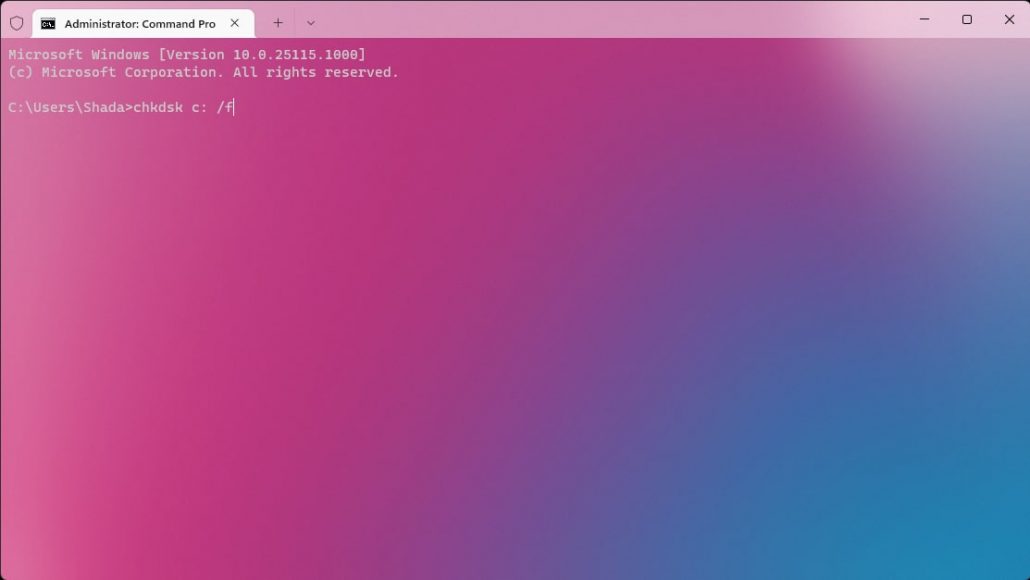Click the Command Prompt icon in the tab
This screenshot has width=1030, height=580.
(48, 23)
